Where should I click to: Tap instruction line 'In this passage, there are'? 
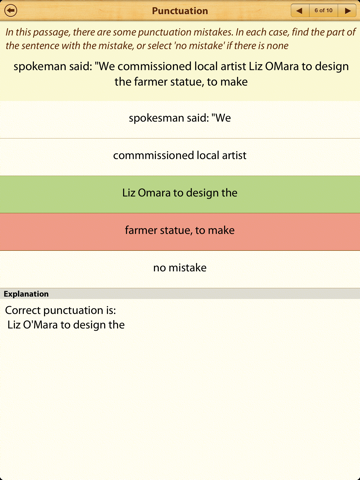click(180, 32)
